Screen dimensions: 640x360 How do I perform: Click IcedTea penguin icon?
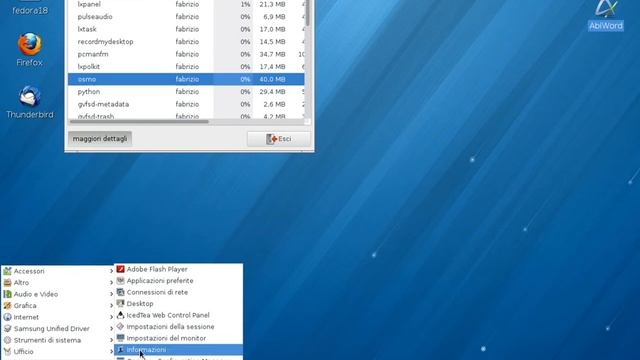coord(120,315)
